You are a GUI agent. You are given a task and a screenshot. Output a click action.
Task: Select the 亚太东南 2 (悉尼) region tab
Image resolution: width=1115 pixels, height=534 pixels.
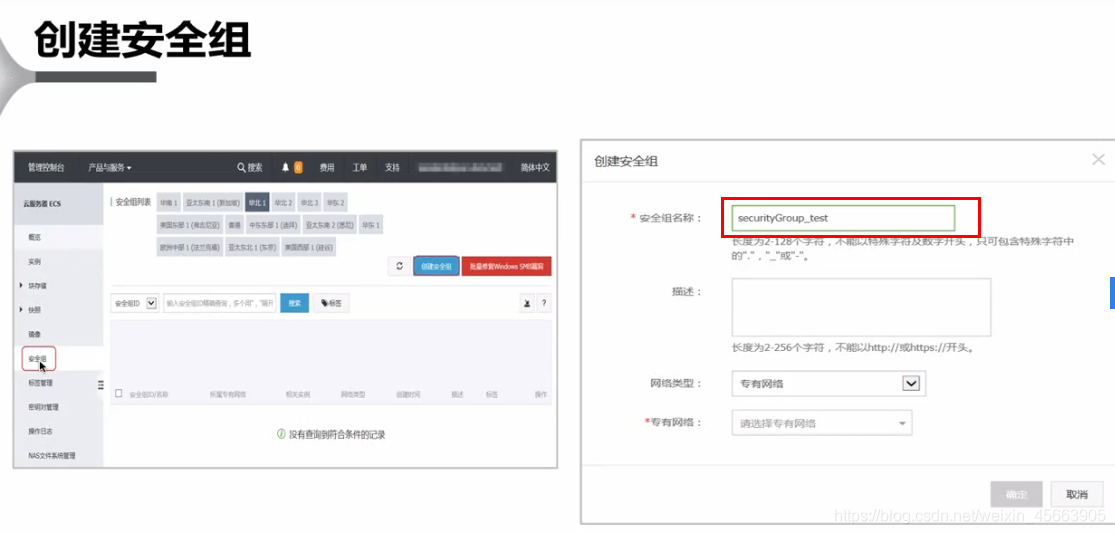[x=329, y=225]
